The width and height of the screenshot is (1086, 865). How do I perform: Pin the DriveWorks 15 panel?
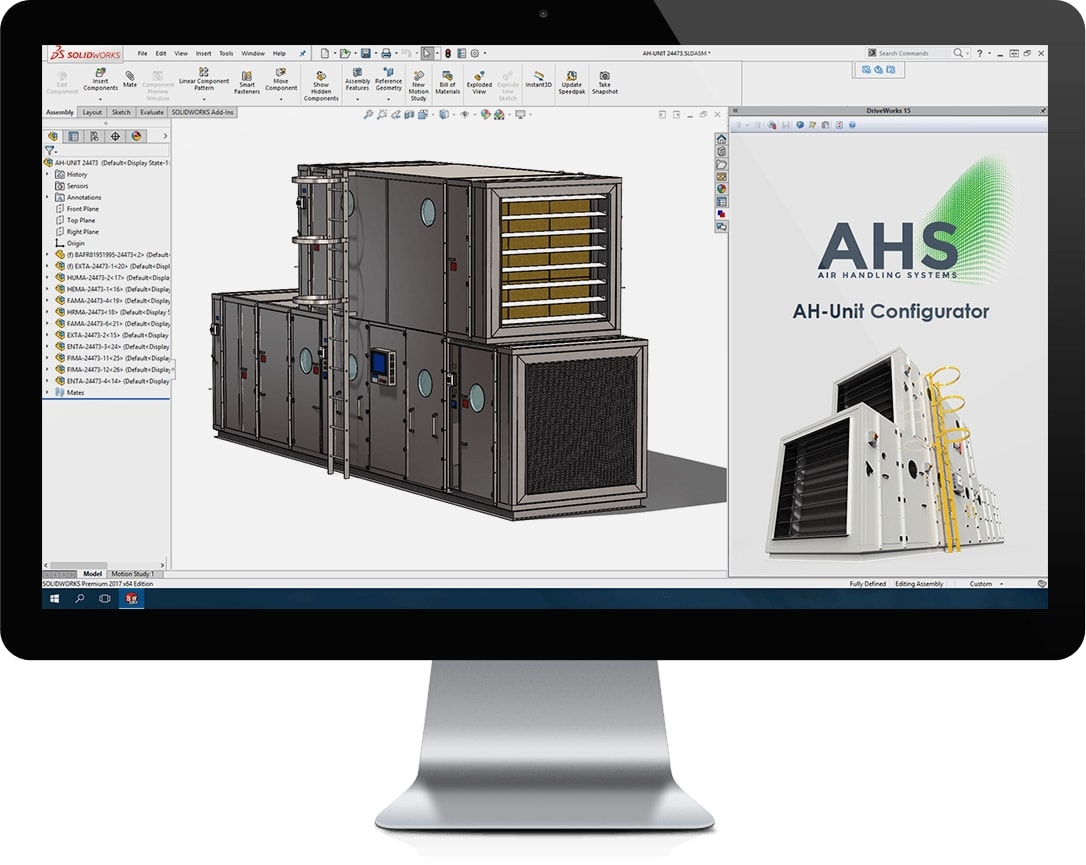(1042, 111)
